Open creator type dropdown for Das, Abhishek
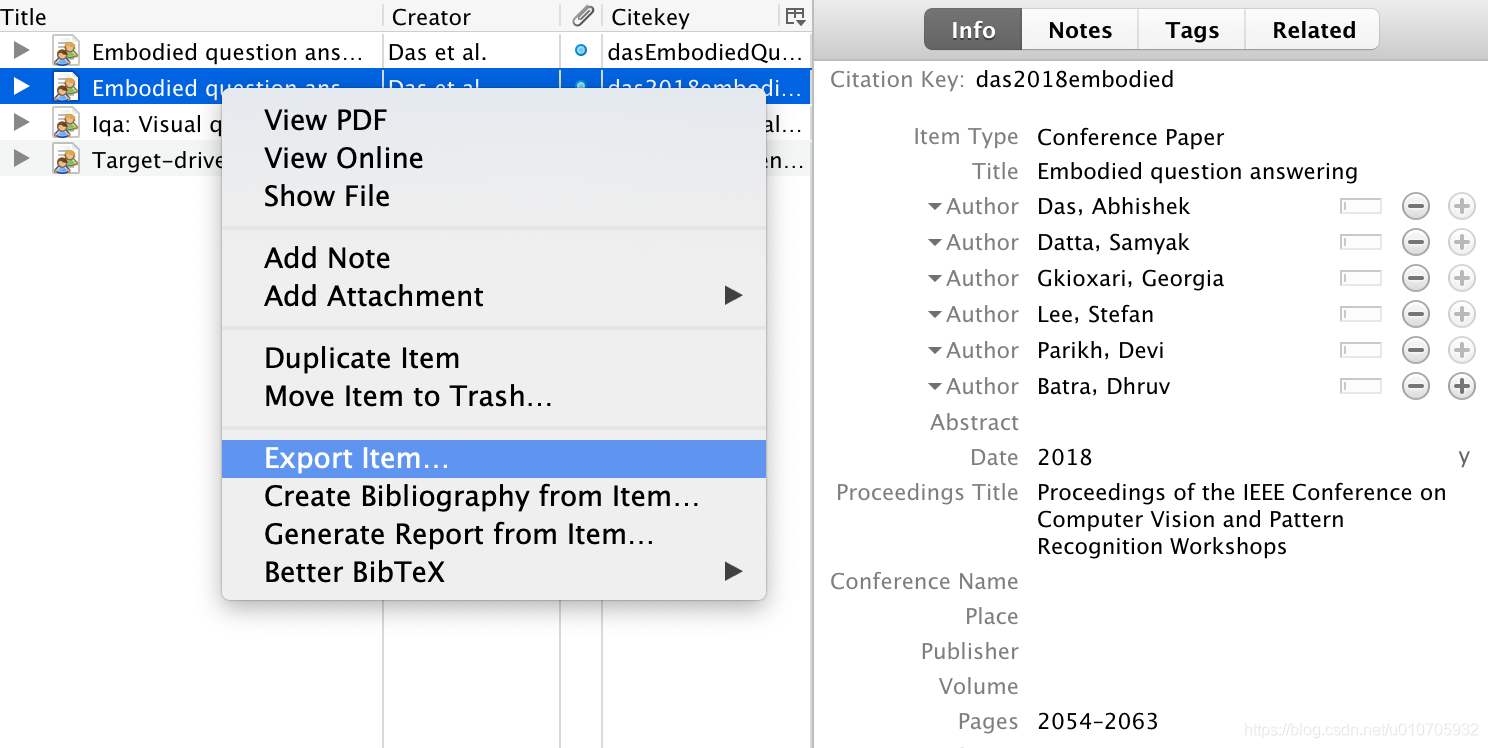Image resolution: width=1488 pixels, height=748 pixels. point(973,206)
